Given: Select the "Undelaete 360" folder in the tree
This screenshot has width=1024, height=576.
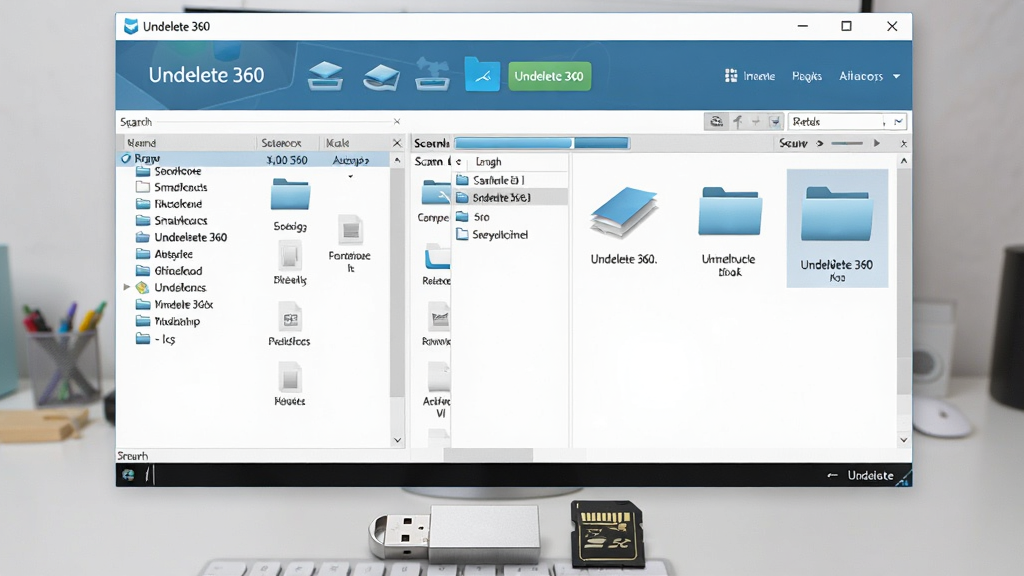Looking at the screenshot, I should coord(182,237).
